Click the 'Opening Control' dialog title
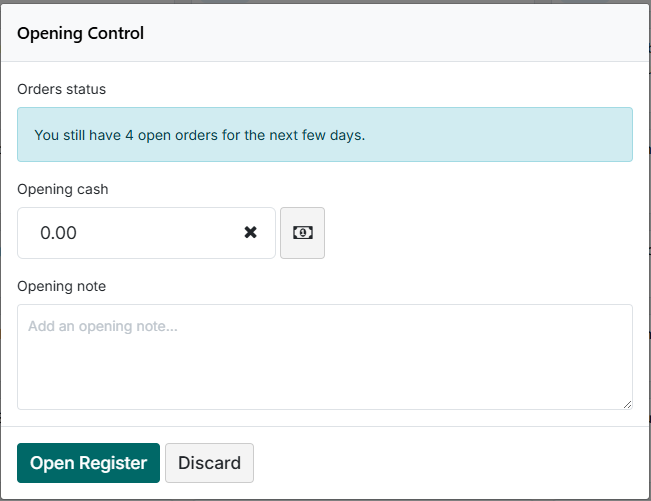The height and width of the screenshot is (501, 651). point(81,33)
